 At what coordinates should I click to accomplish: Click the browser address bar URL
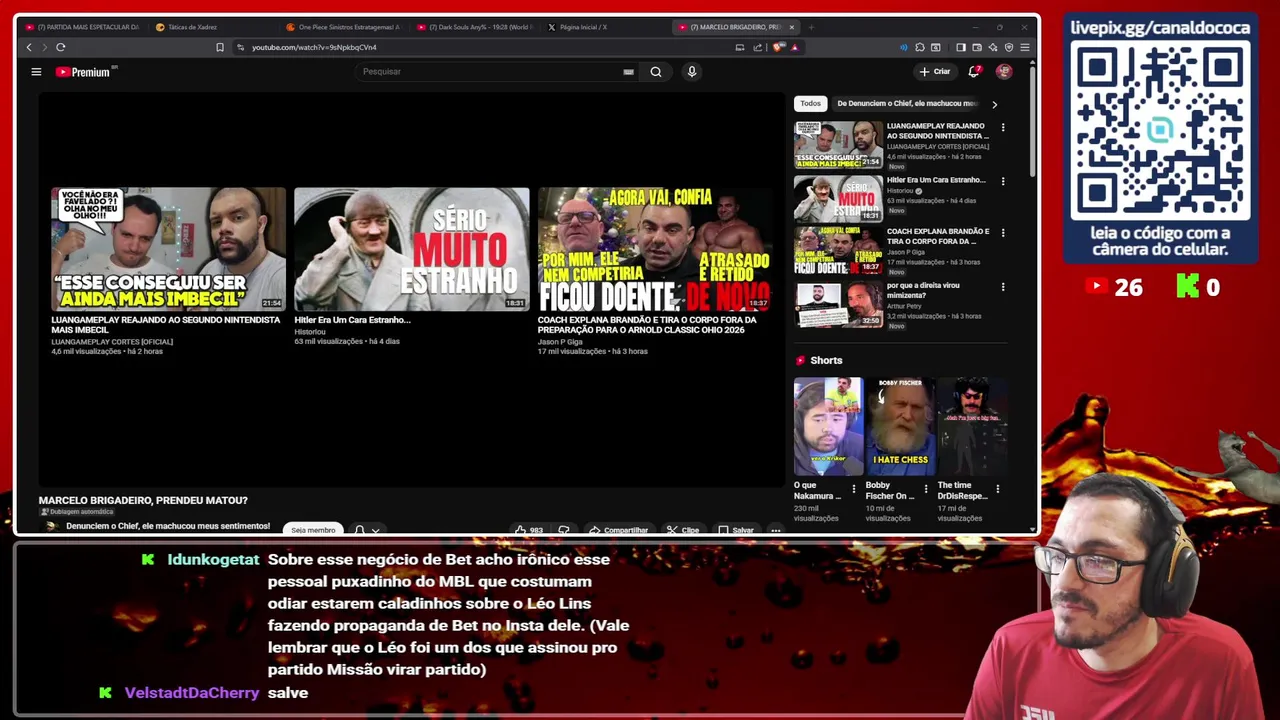[x=314, y=47]
